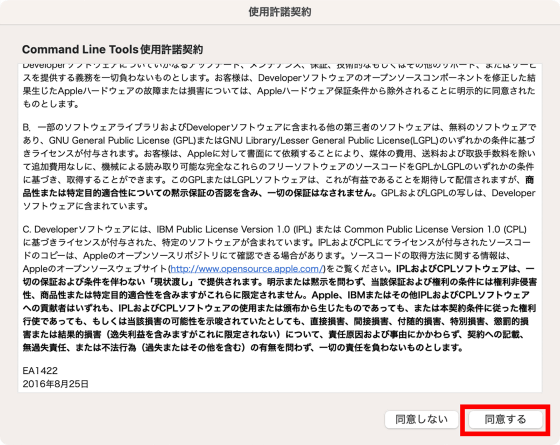
Task: Click the 同意しない (Disagree) button
Action: click(x=421, y=419)
